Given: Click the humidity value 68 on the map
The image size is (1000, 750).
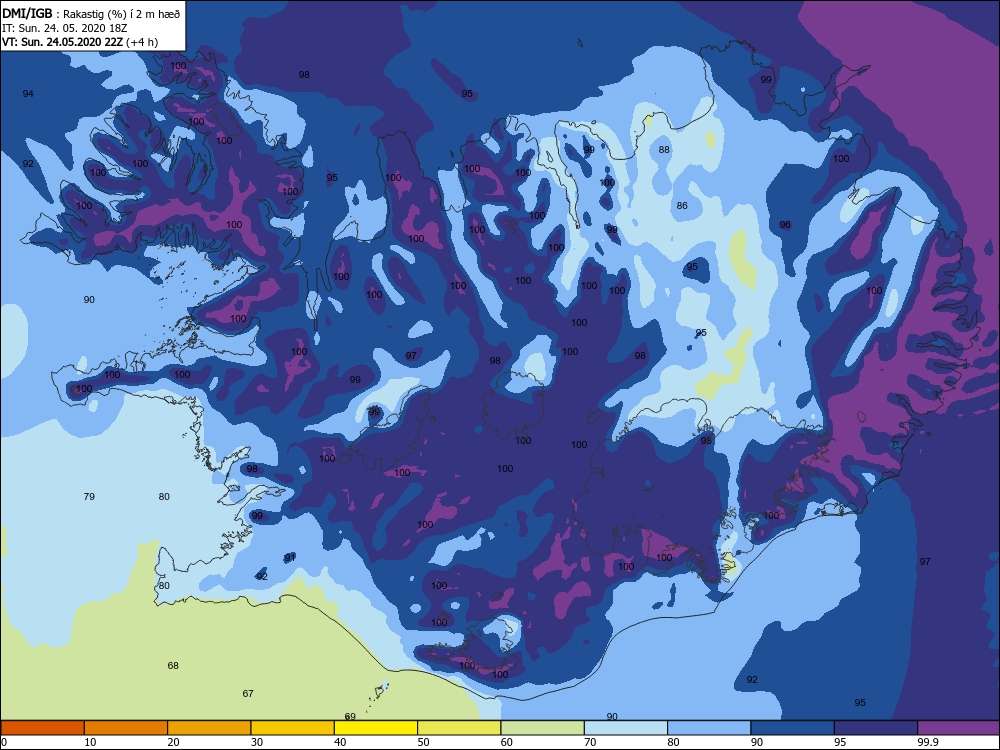Looking at the screenshot, I should [x=173, y=666].
